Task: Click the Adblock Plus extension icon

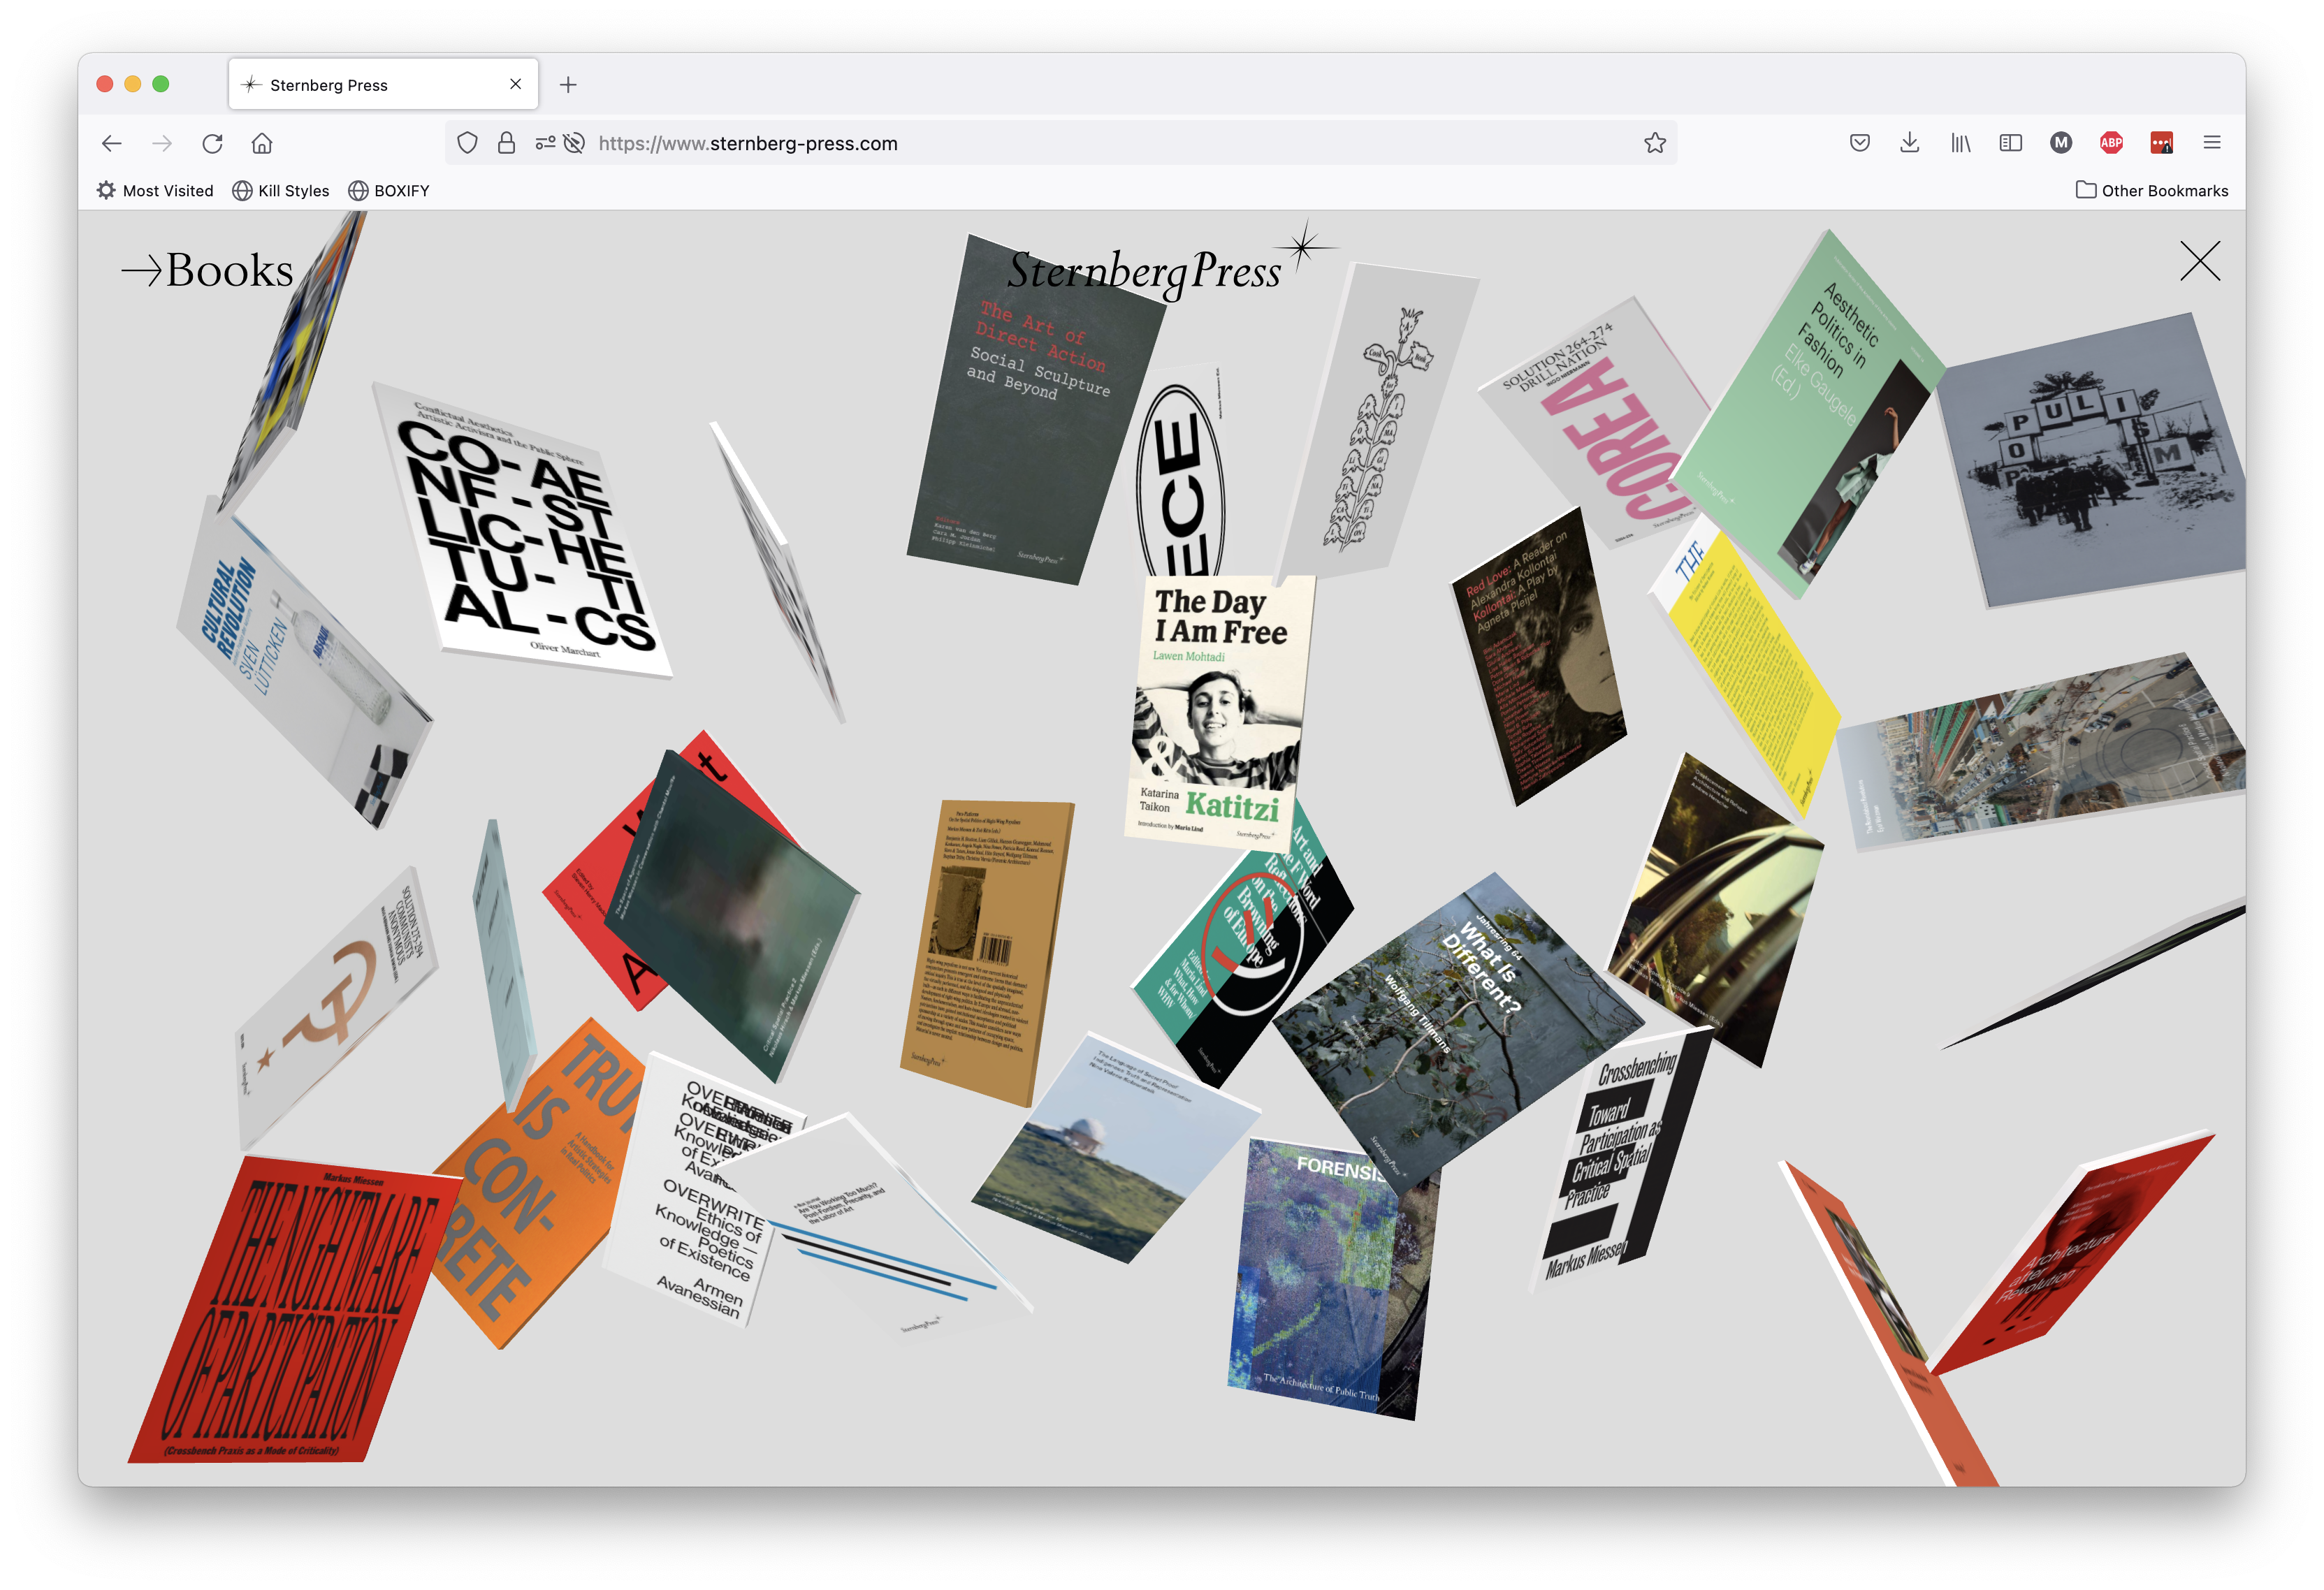Action: pos(2111,143)
